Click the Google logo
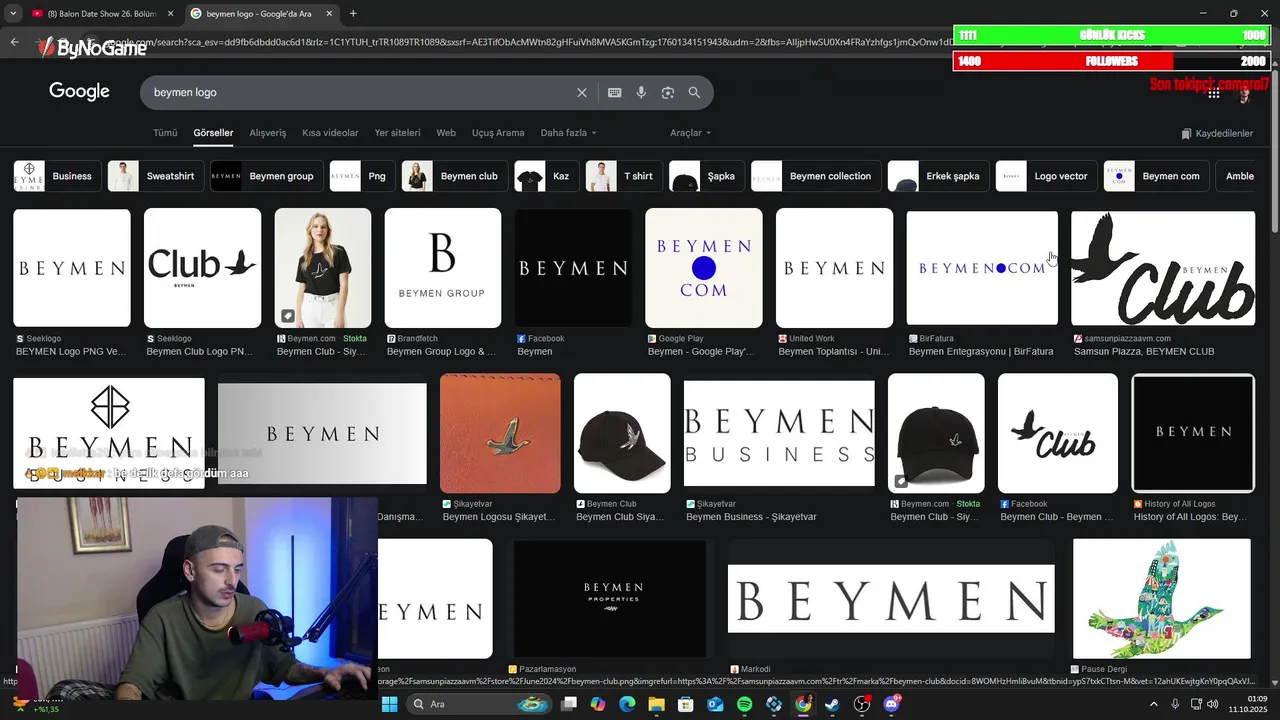Viewport: 1280px width, 720px height. tap(79, 91)
